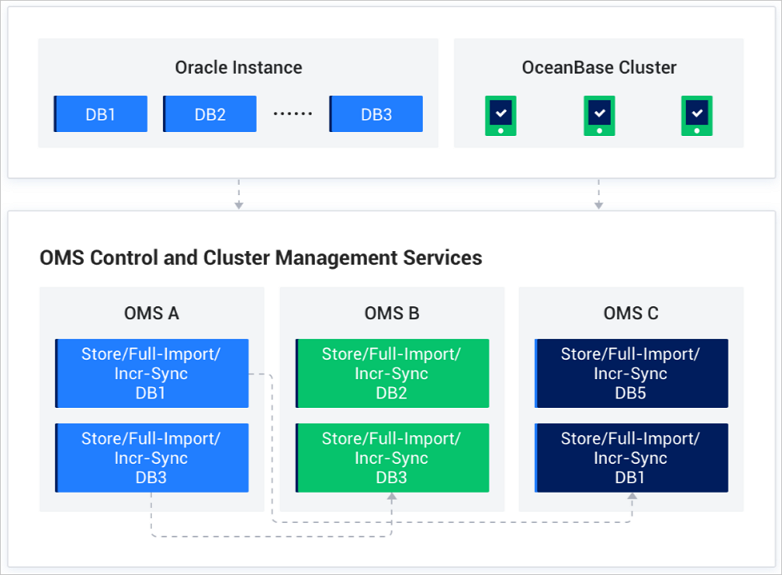Click the OMS Control and Cluster Management Services heading

(x=261, y=258)
